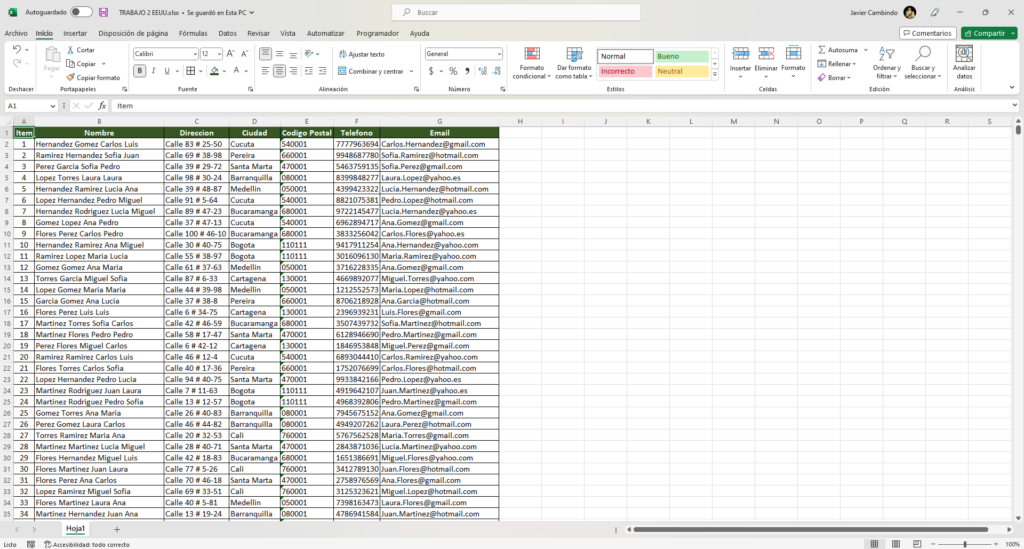The height and width of the screenshot is (549, 1024).
Task: Apply the Normal cell style
Action: [x=625, y=56]
